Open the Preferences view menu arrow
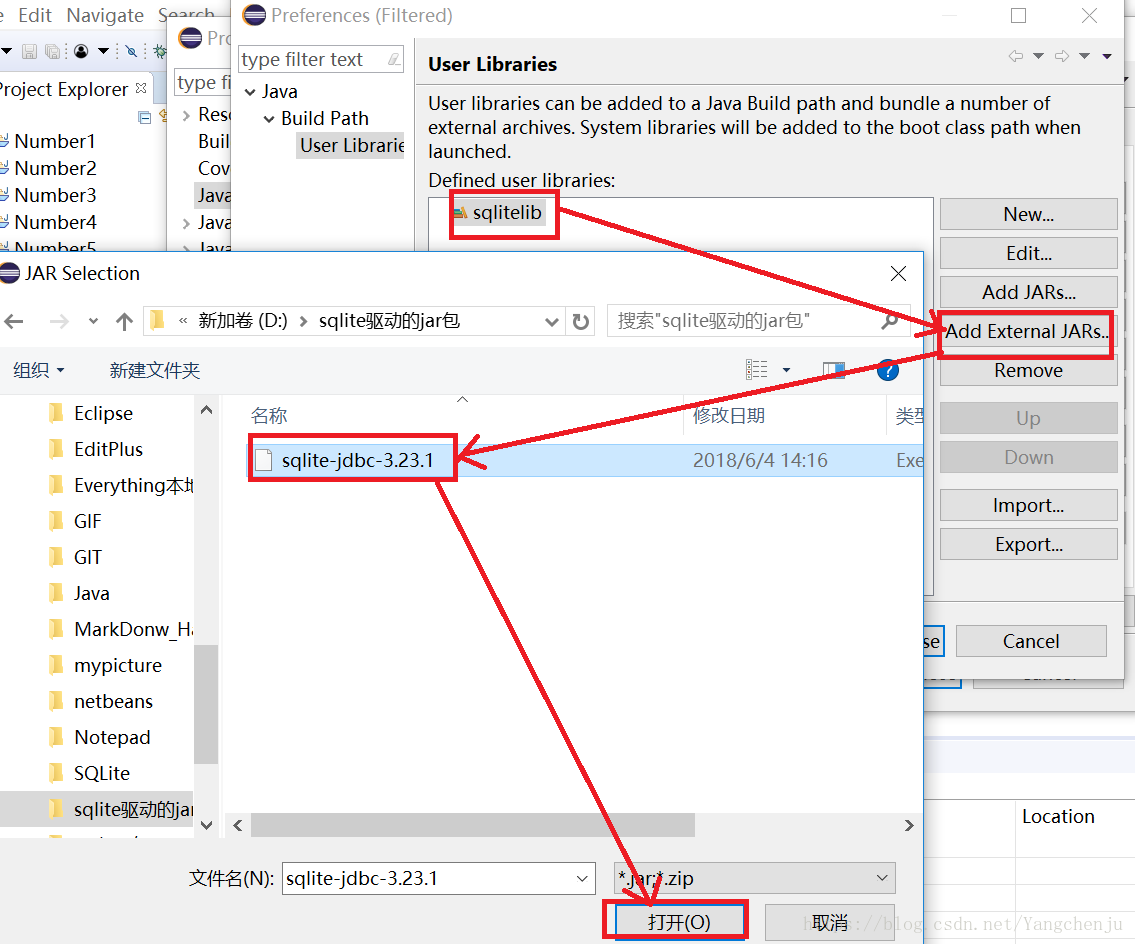Image resolution: width=1135 pixels, height=944 pixels. click(x=1107, y=56)
